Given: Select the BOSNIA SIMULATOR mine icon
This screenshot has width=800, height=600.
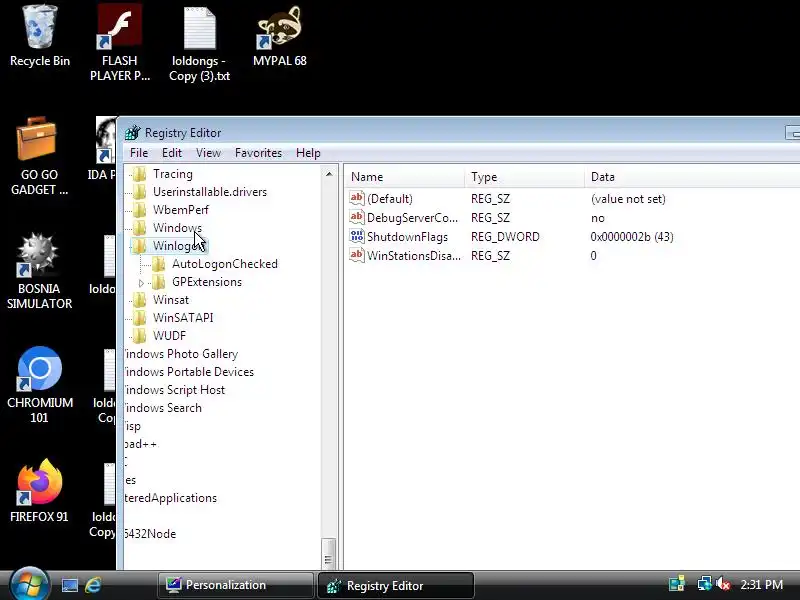Looking at the screenshot, I should click(37, 254).
